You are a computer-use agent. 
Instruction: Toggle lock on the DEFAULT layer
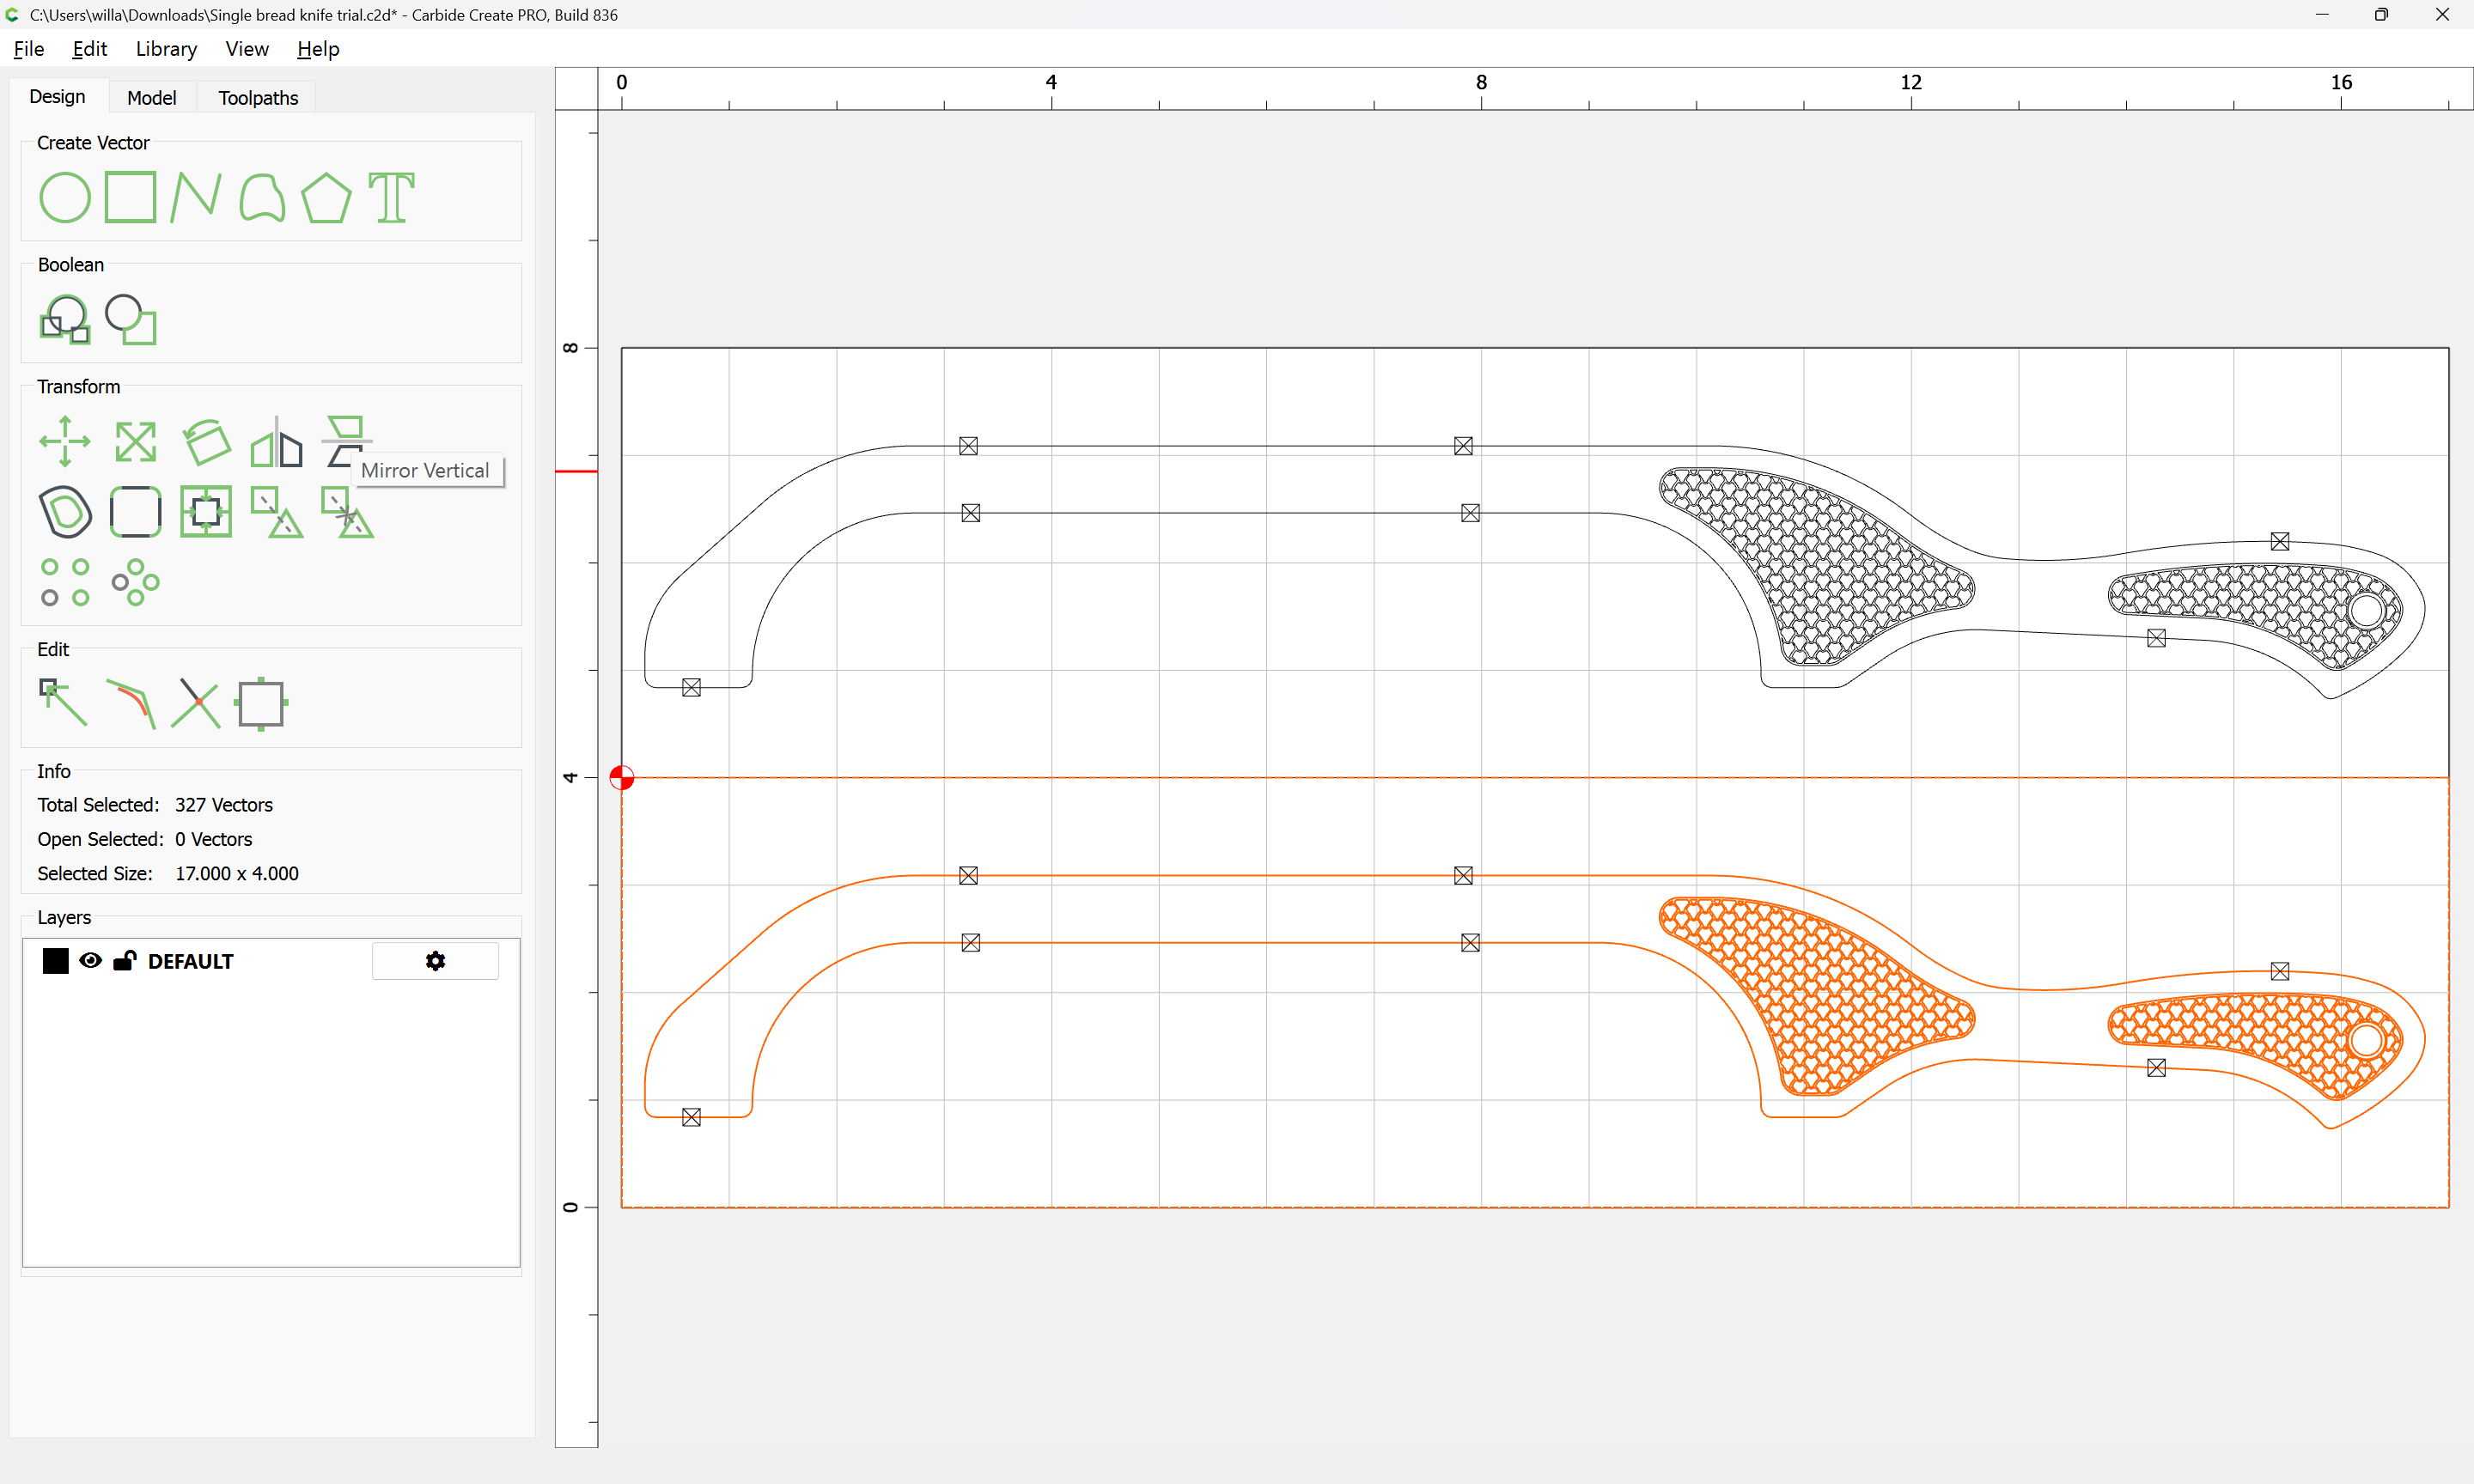click(125, 961)
